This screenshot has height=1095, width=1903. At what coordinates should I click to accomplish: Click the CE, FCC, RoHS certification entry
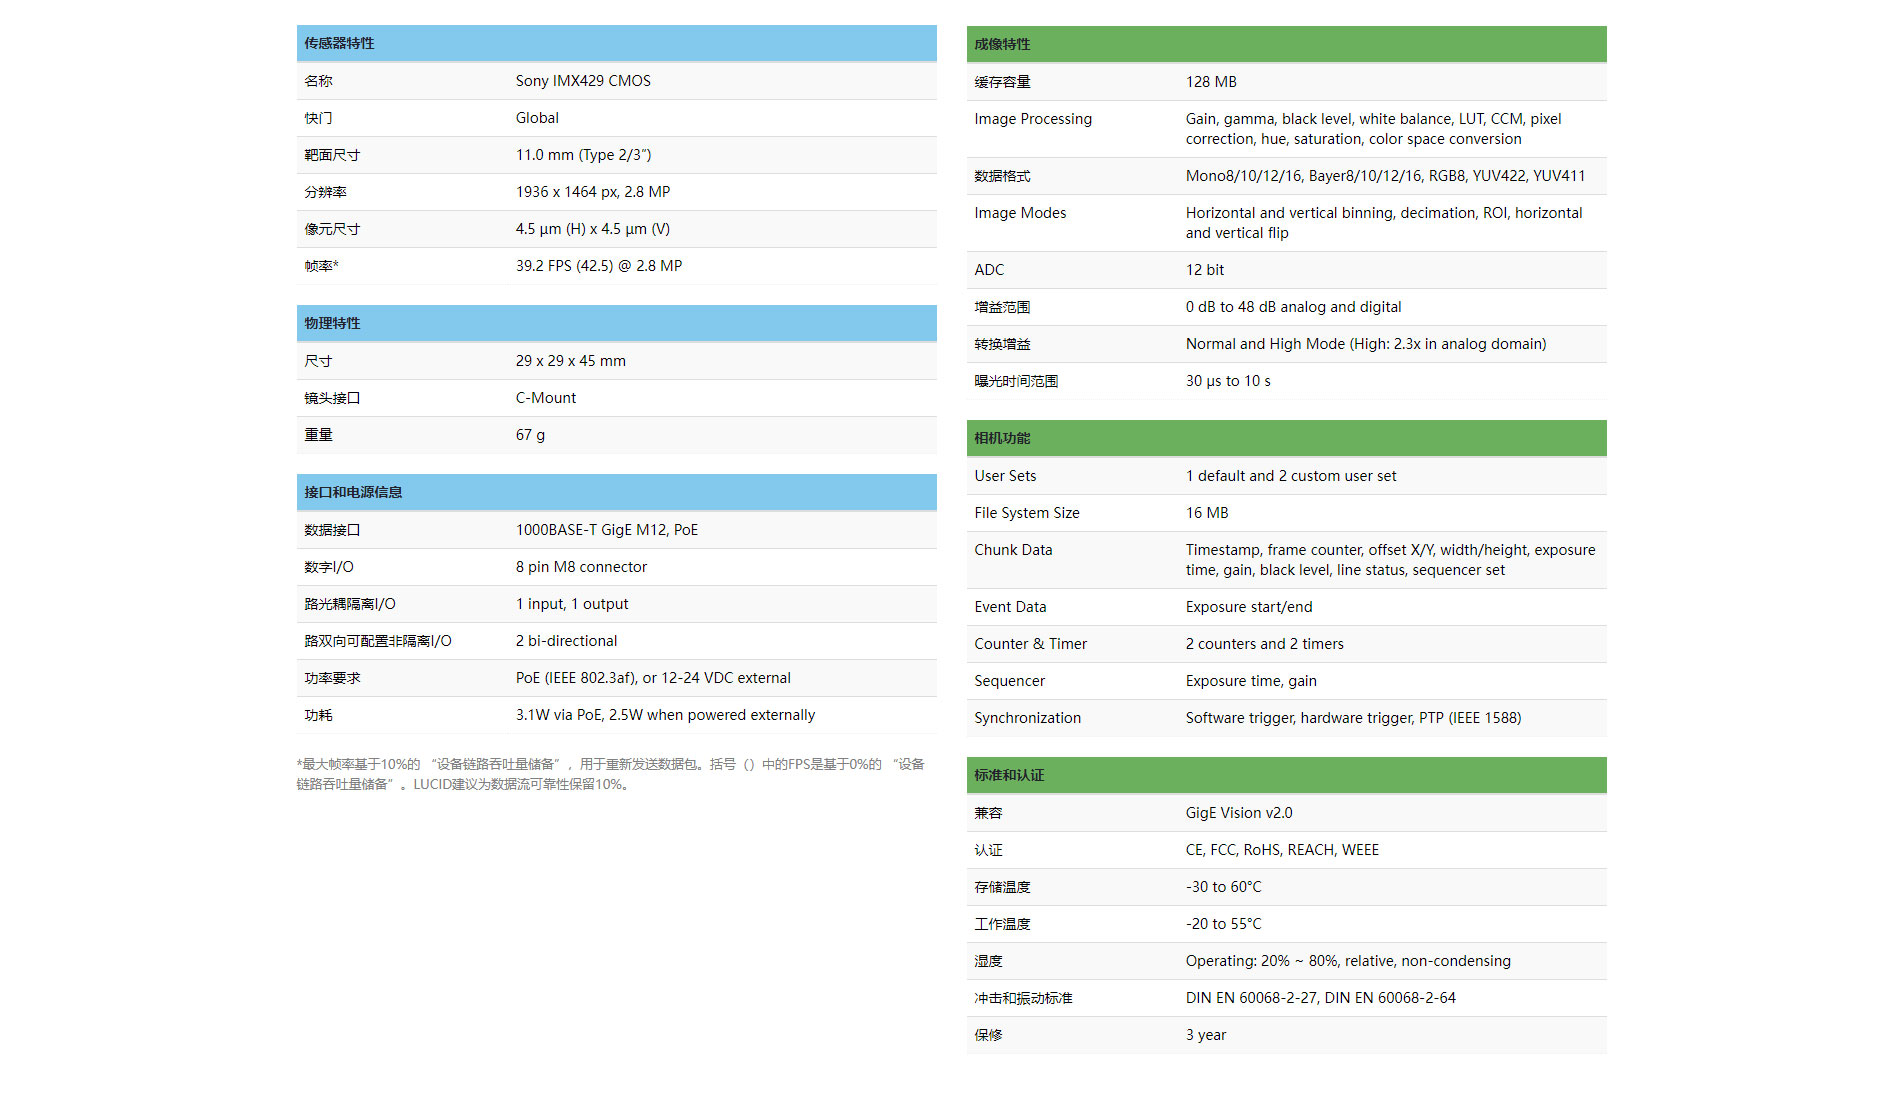pyautogui.click(x=1281, y=849)
